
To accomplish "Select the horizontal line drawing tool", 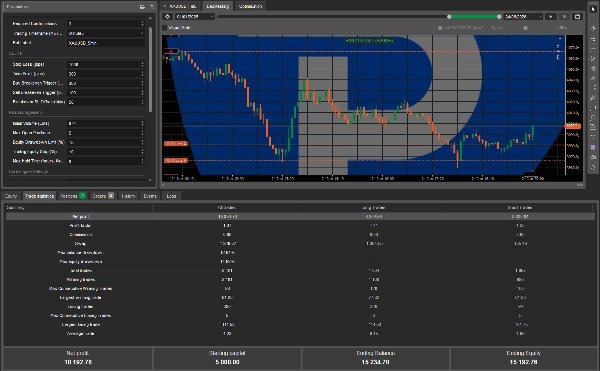I will coord(593,49).
